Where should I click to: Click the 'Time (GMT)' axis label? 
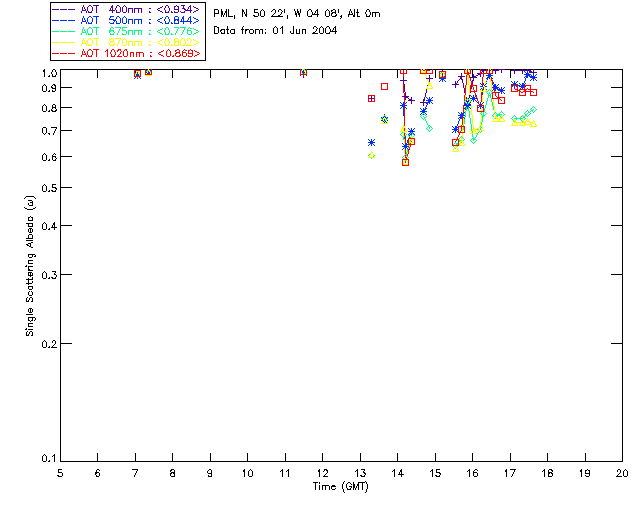coord(340,487)
